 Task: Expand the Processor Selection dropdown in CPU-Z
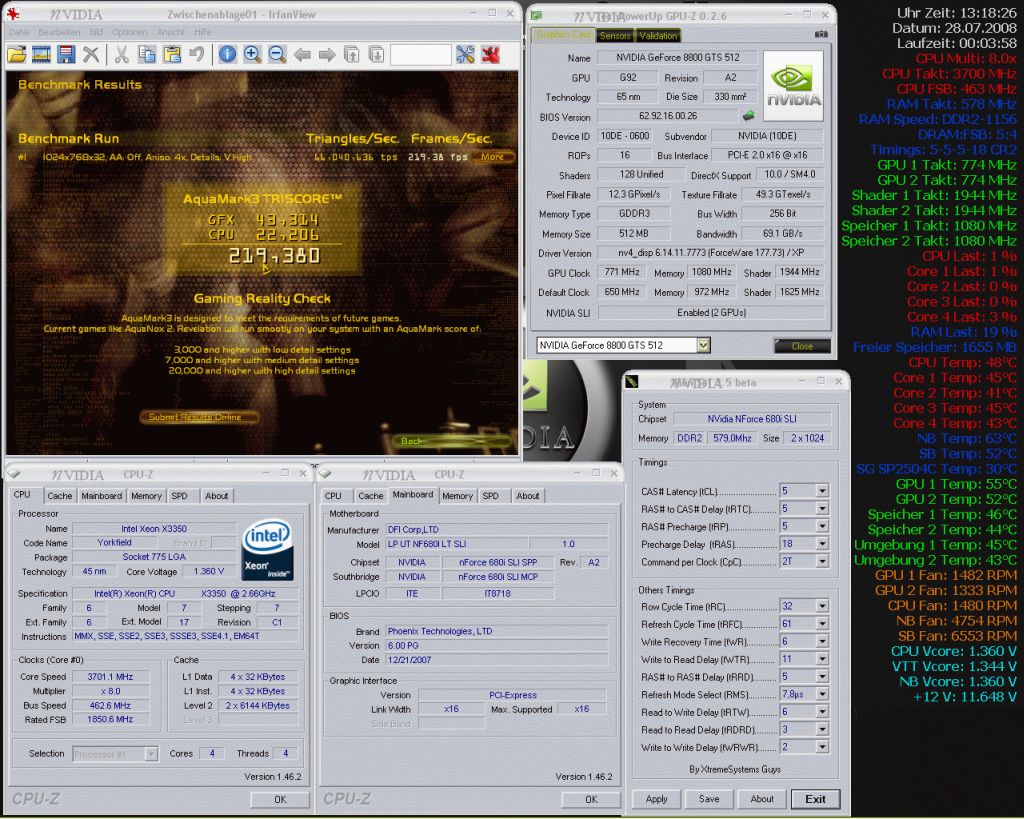(x=151, y=754)
